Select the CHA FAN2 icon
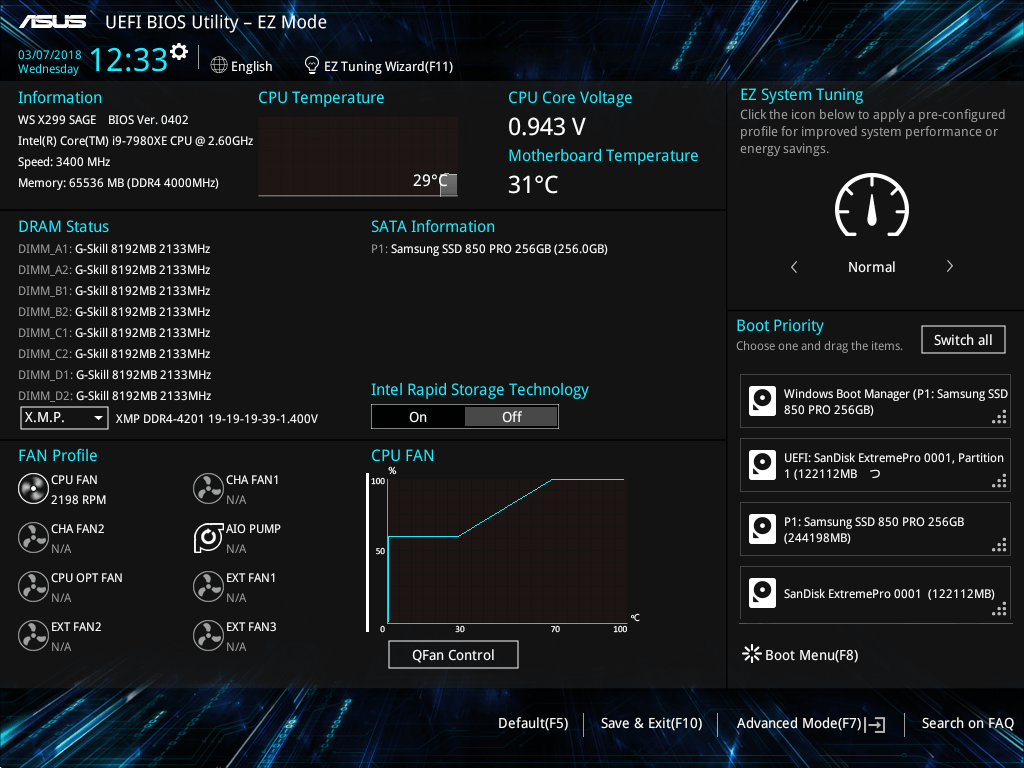The height and width of the screenshot is (768, 1024). point(33,537)
